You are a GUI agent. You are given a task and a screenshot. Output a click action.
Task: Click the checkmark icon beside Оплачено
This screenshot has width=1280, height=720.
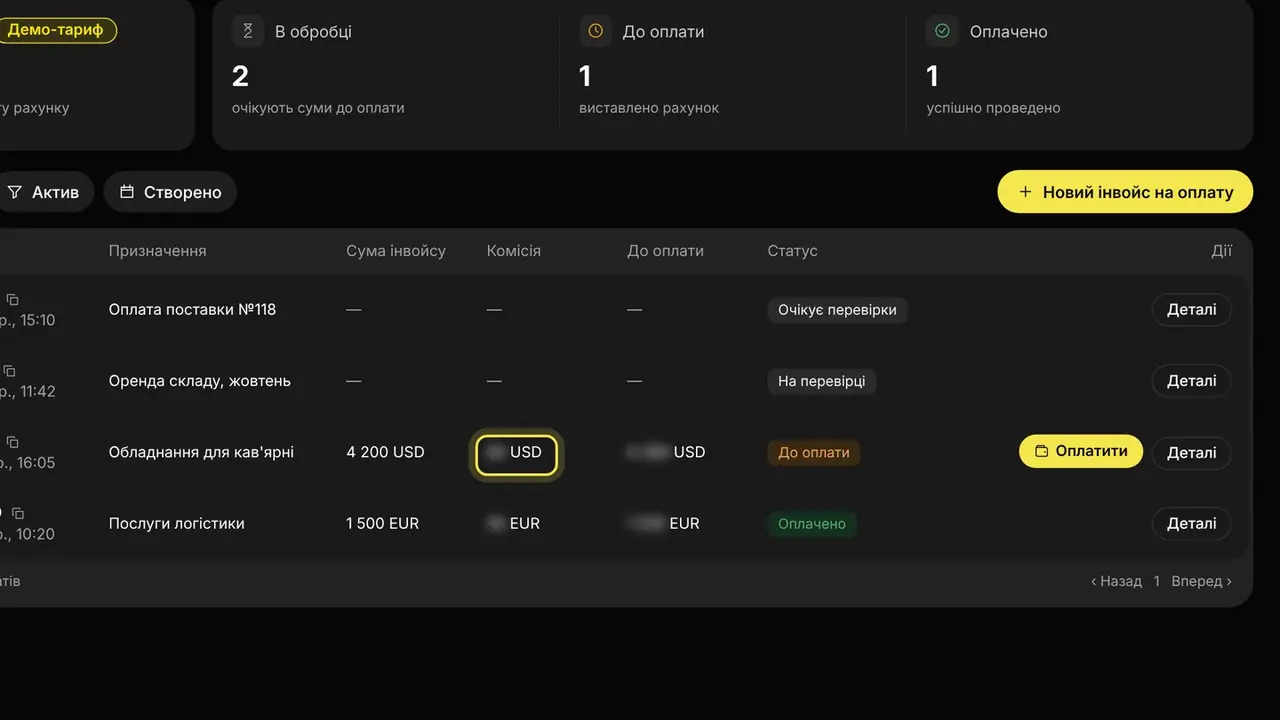click(x=942, y=31)
